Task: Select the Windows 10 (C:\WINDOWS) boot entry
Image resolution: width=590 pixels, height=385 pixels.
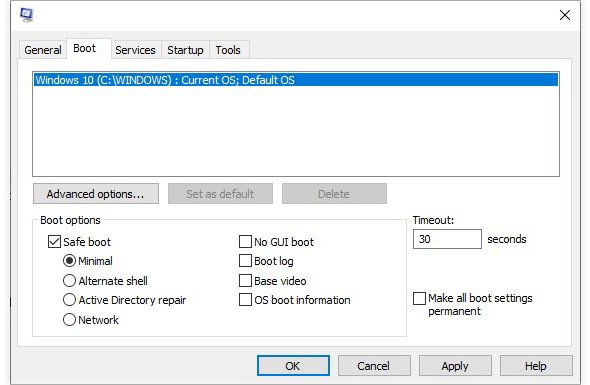Action: (x=296, y=80)
